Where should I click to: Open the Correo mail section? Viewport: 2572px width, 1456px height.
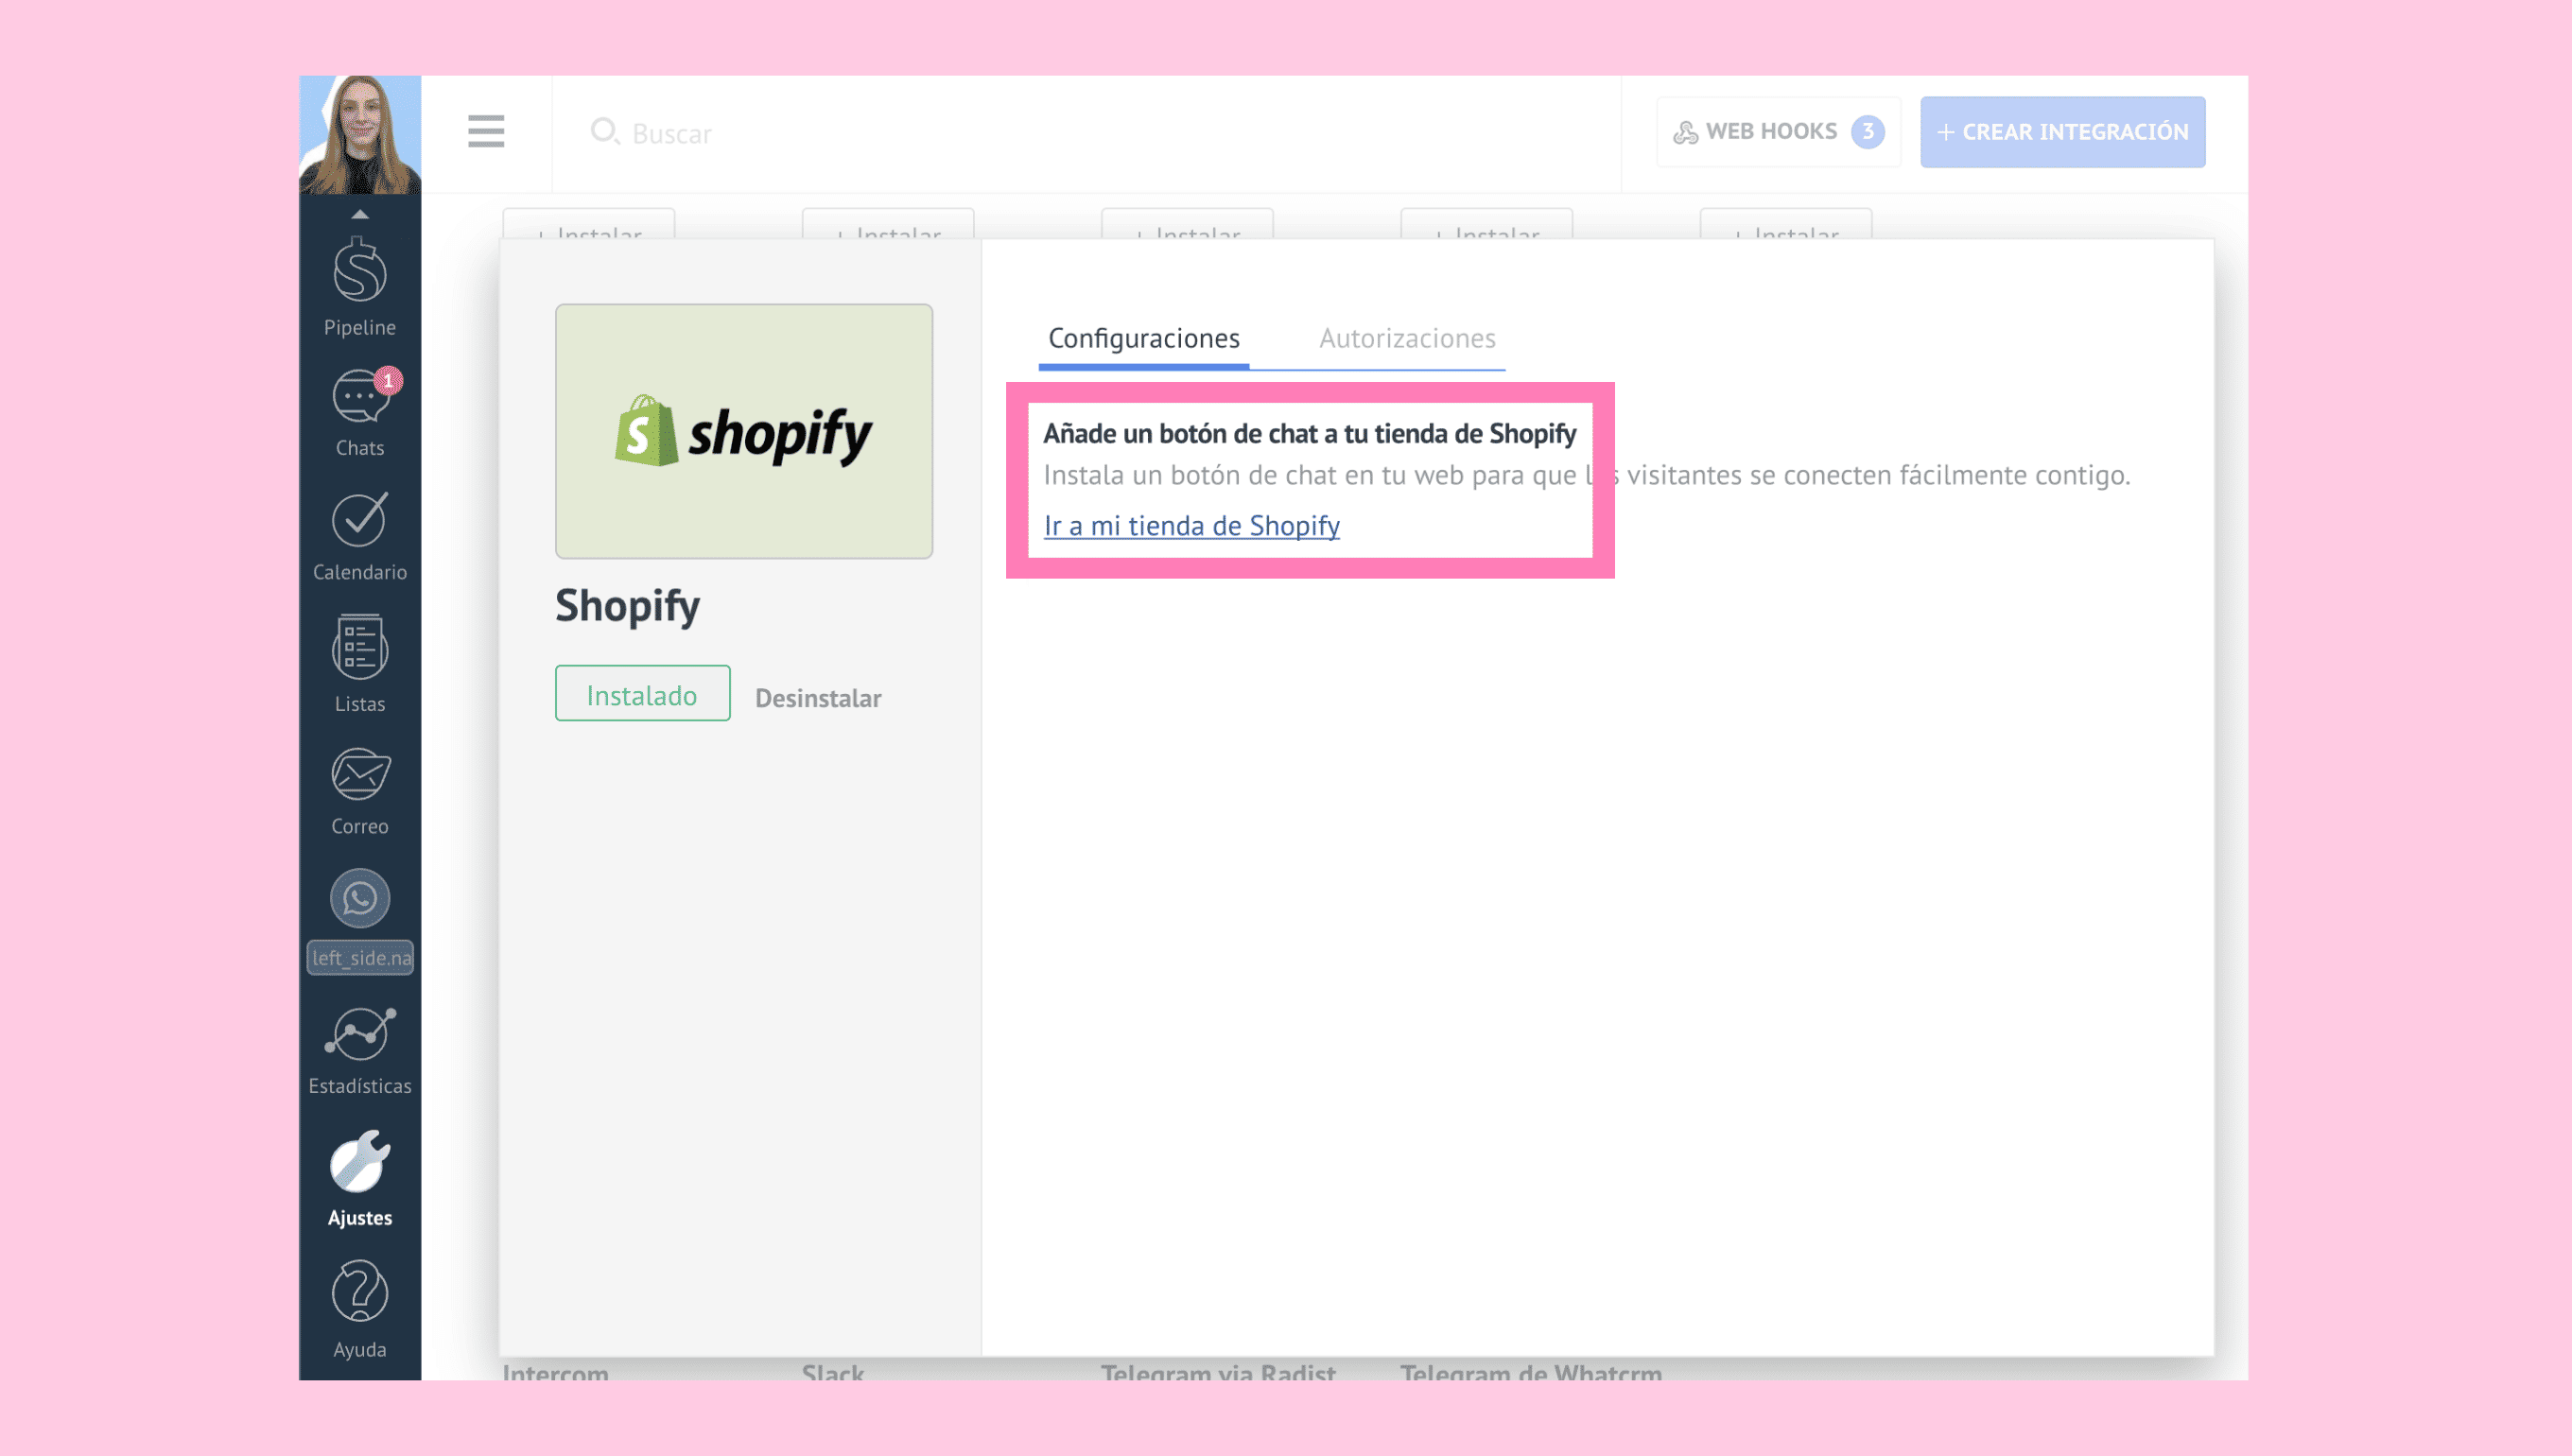point(360,791)
